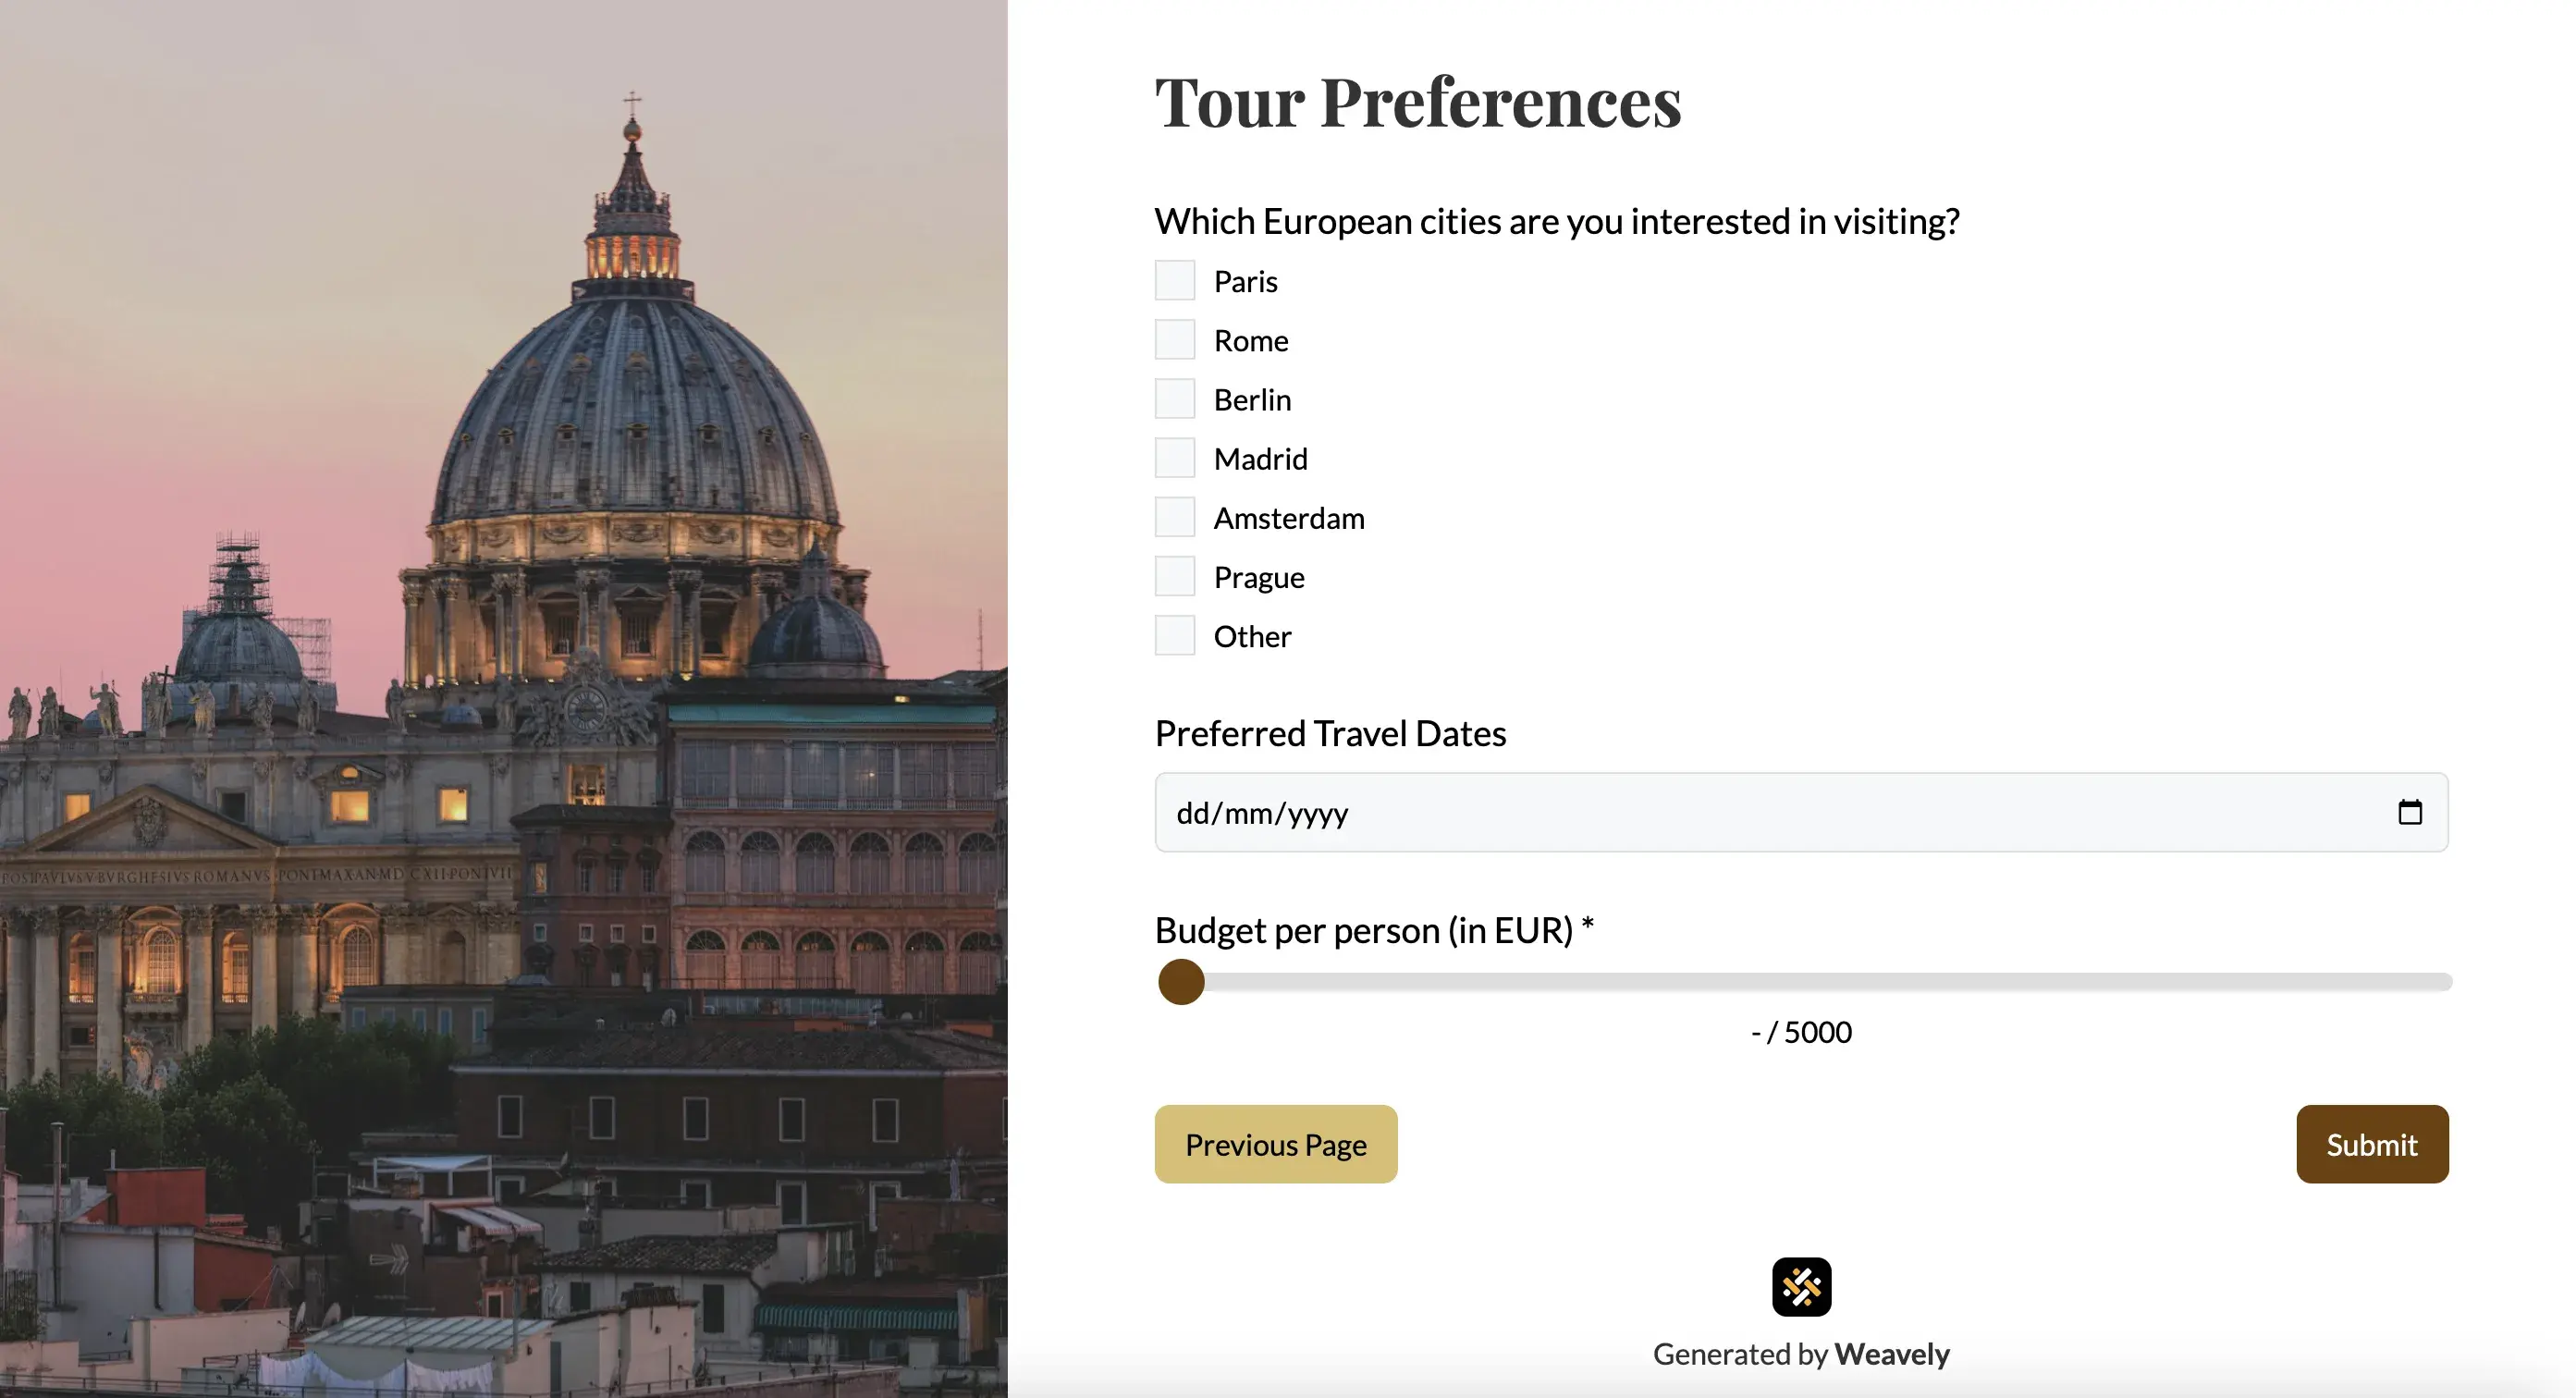
Task: Select Amsterdam from the city list
Action: tap(1174, 516)
